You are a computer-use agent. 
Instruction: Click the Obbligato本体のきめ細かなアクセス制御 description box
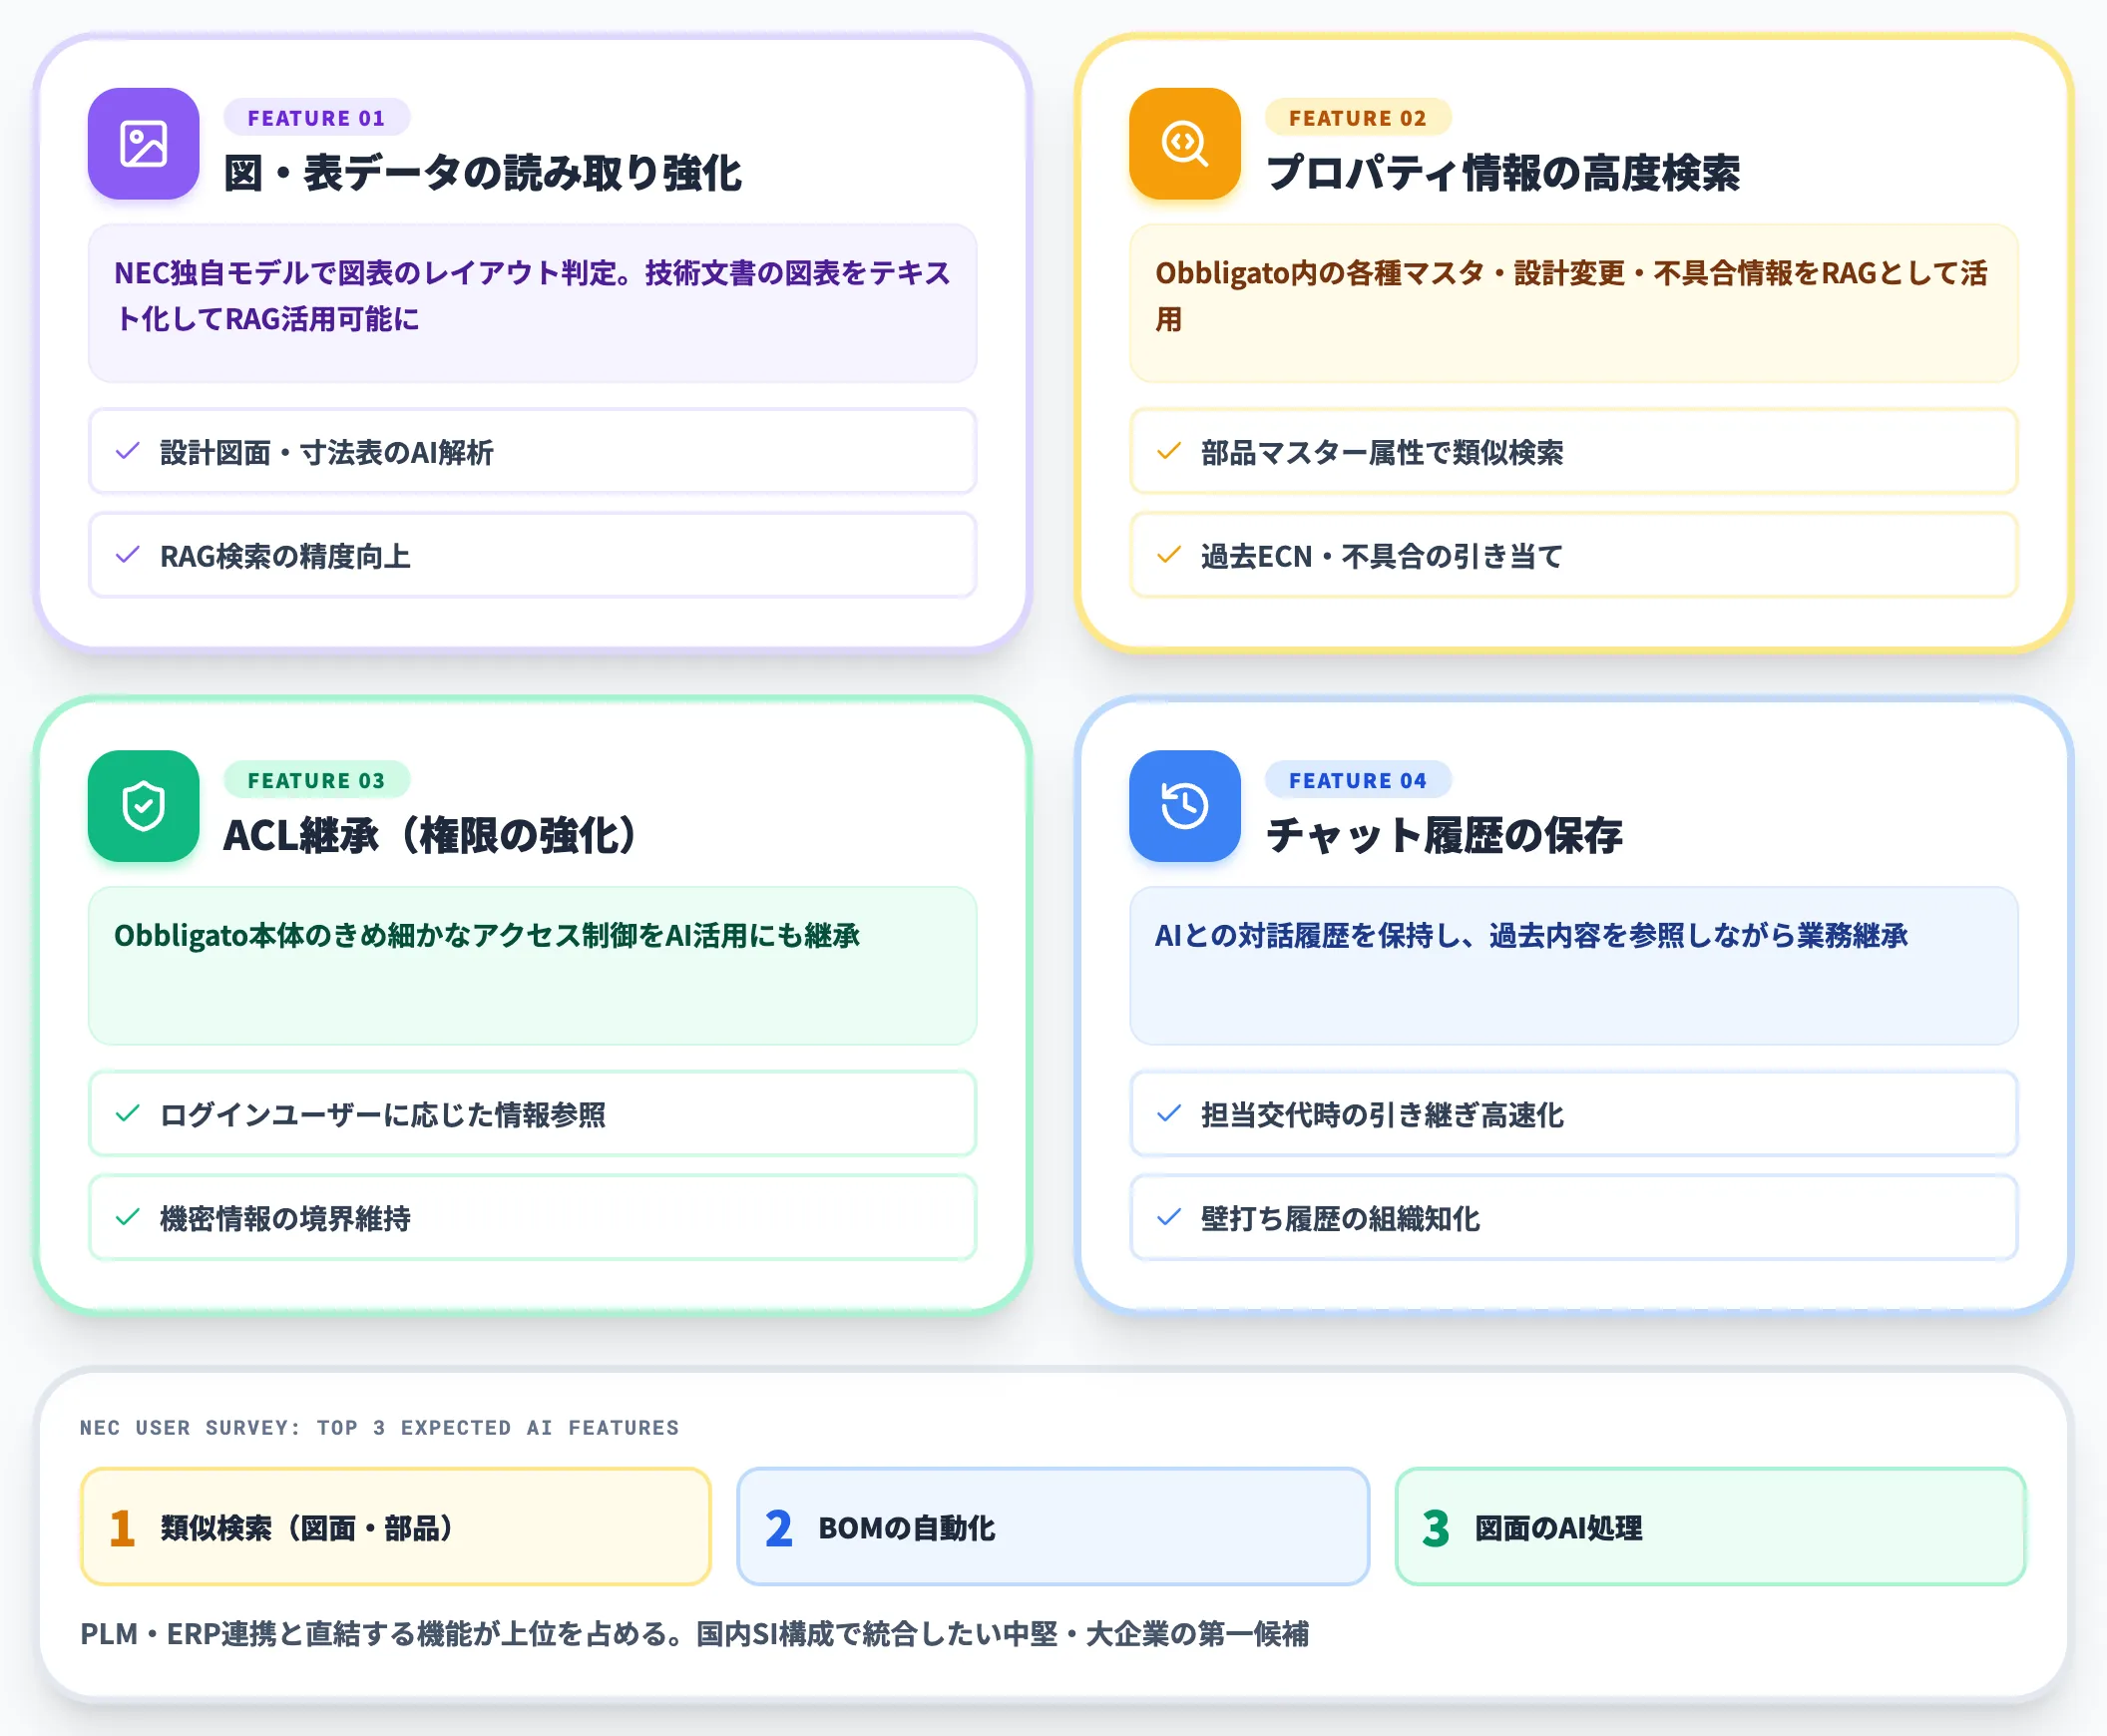[x=532, y=966]
